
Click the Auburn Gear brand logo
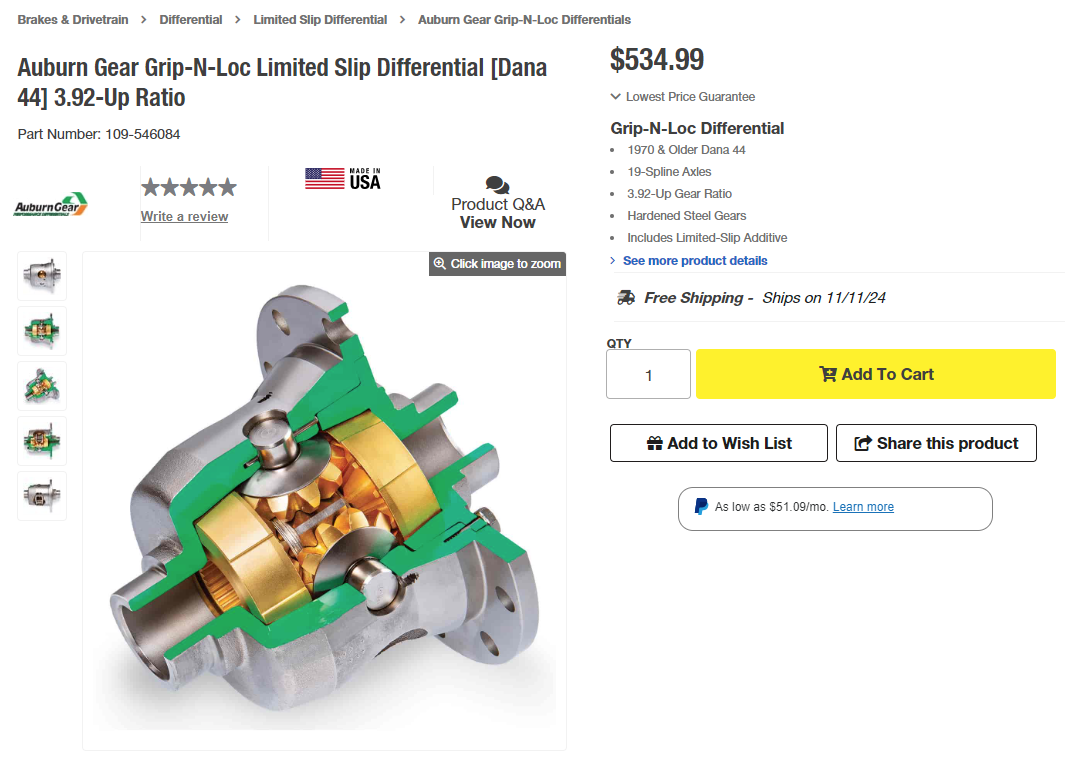click(49, 203)
